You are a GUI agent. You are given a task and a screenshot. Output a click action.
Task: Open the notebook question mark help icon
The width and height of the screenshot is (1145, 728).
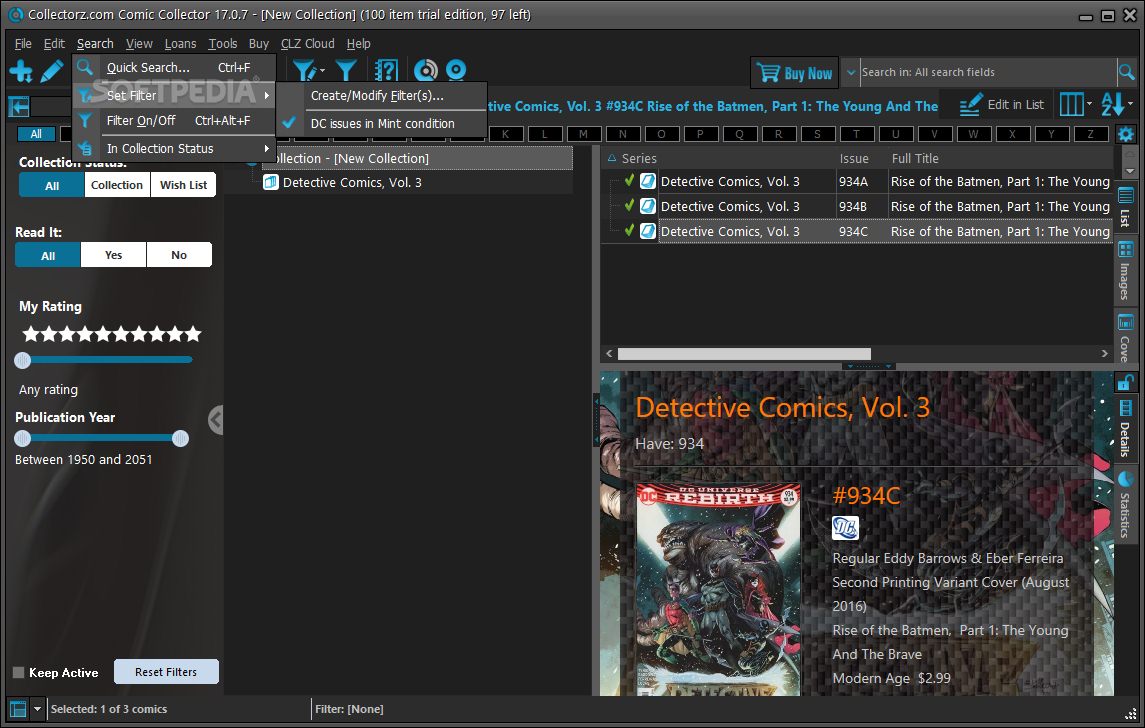(x=386, y=71)
